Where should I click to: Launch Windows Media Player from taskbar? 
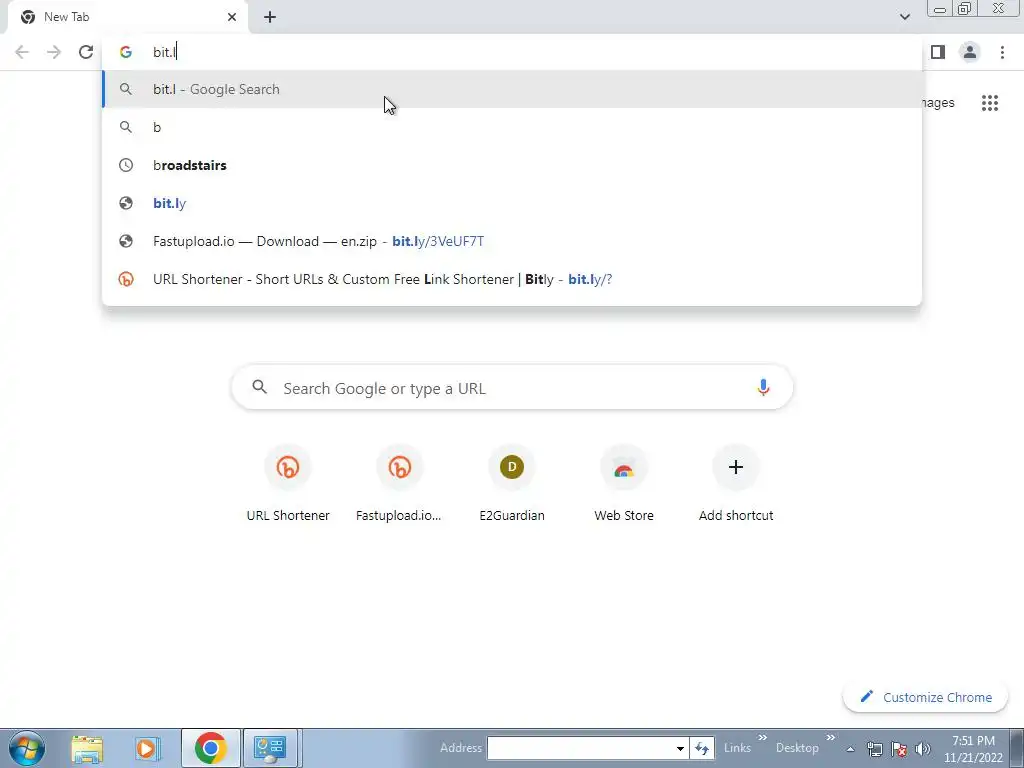click(148, 748)
